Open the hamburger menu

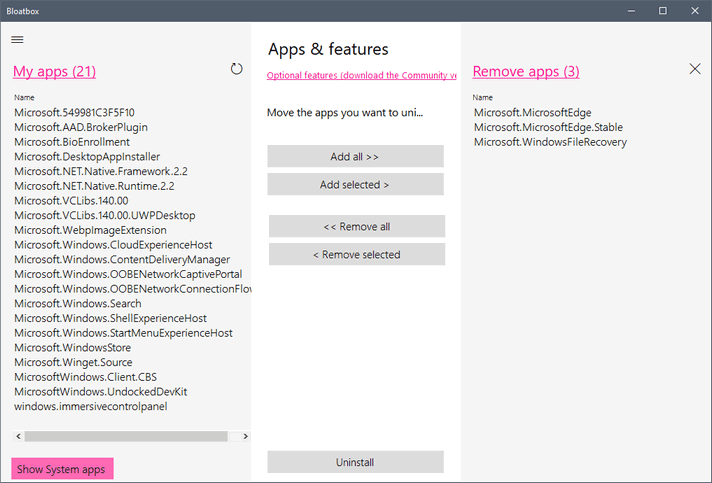point(17,39)
